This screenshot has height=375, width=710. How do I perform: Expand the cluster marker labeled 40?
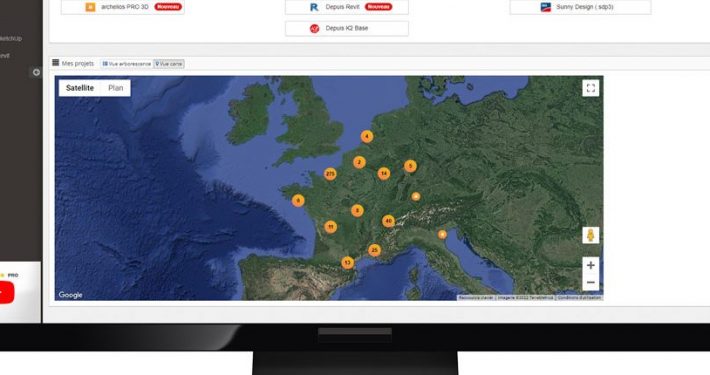pos(388,221)
